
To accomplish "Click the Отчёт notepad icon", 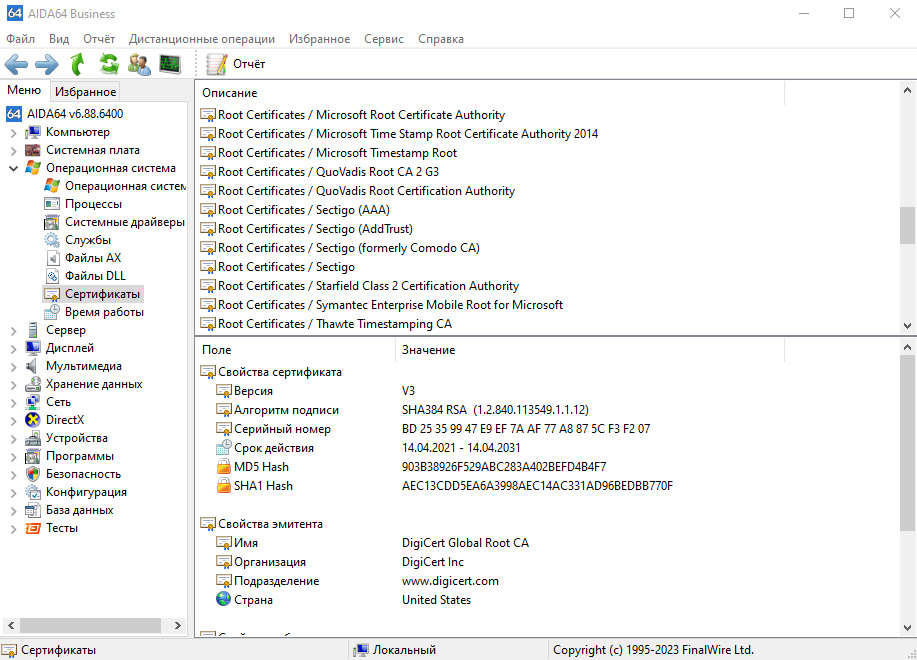I will (x=216, y=64).
